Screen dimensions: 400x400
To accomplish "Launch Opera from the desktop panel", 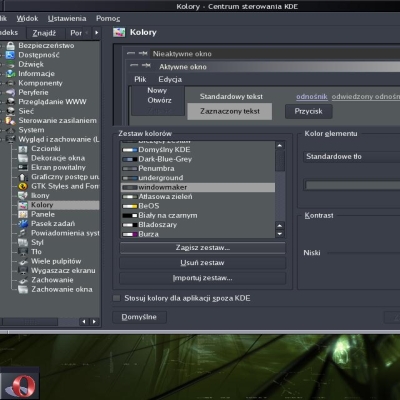I will tap(21, 386).
